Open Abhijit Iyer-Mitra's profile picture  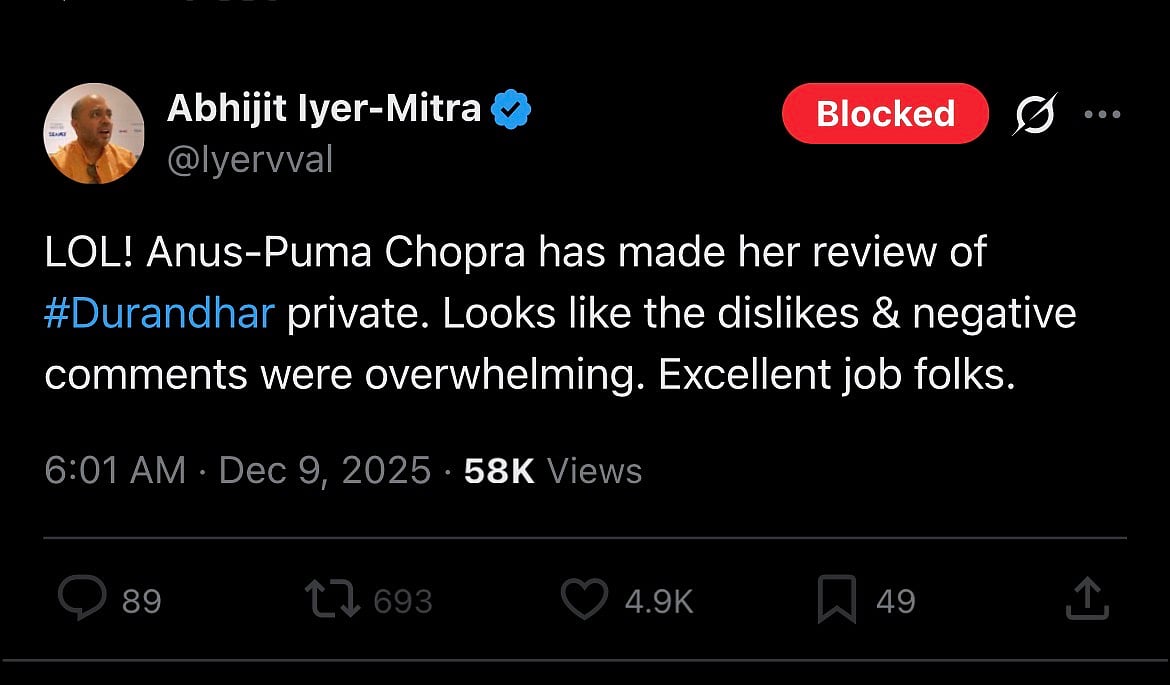[x=94, y=133]
